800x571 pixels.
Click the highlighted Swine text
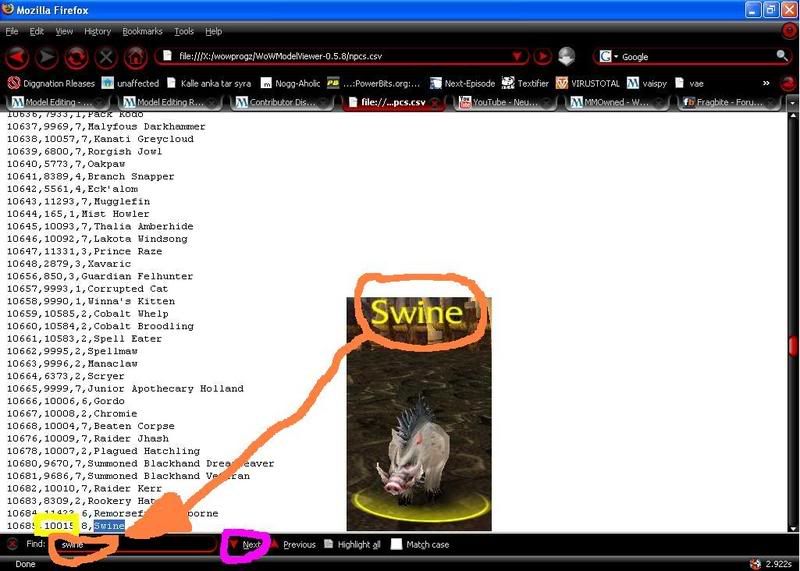(x=109, y=526)
